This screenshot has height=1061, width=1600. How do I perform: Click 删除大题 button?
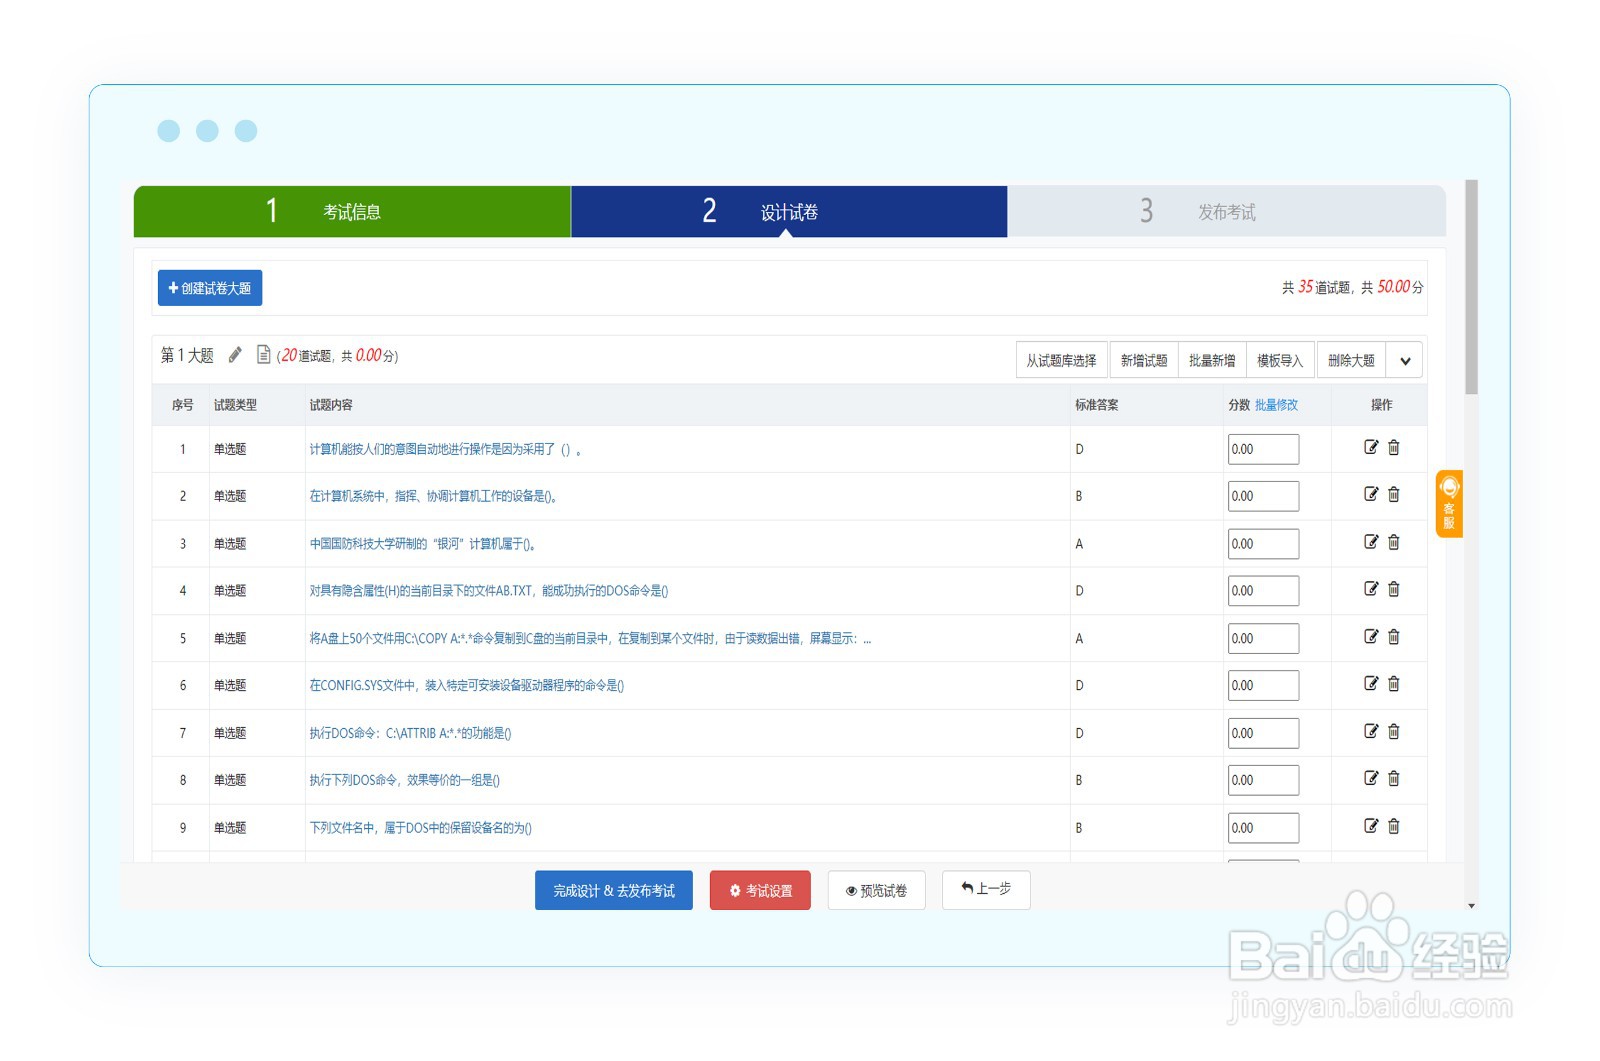pyautogui.click(x=1351, y=361)
